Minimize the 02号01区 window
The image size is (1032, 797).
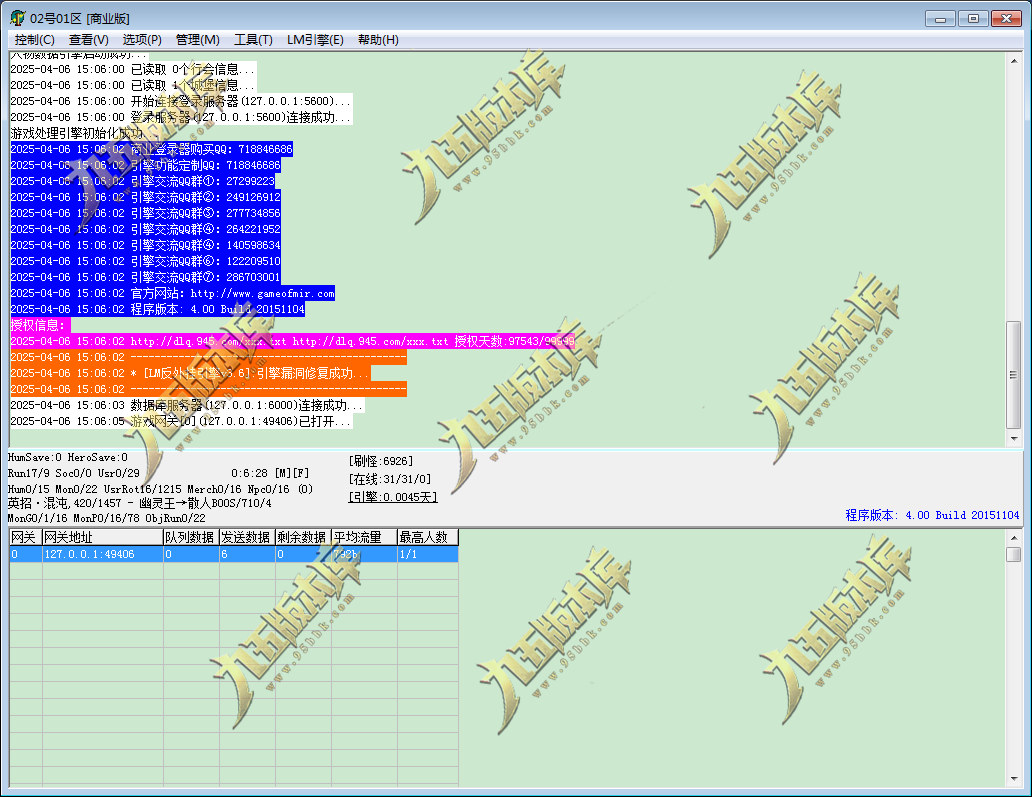(x=940, y=18)
